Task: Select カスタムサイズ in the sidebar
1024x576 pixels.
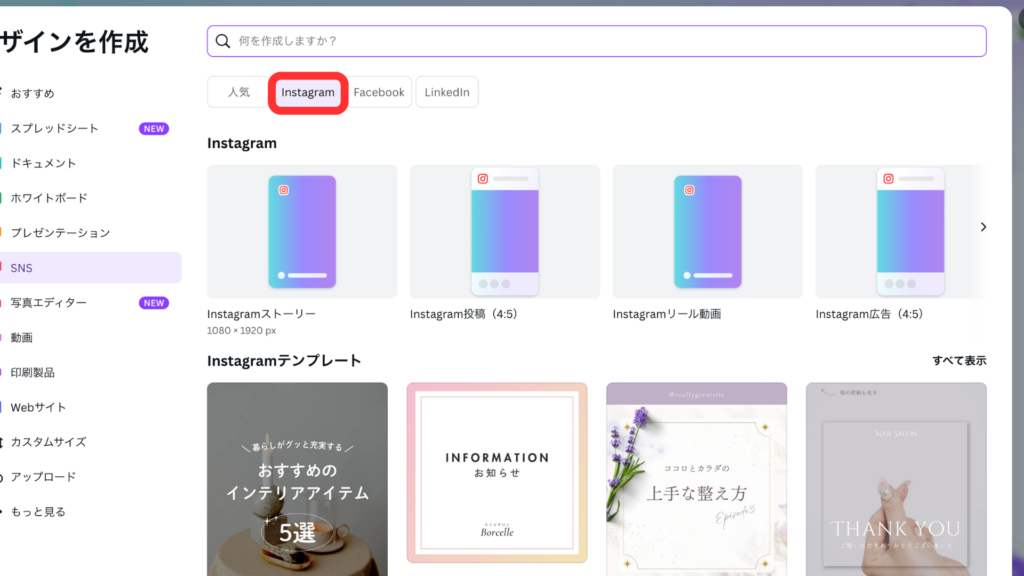Action: tap(48, 442)
